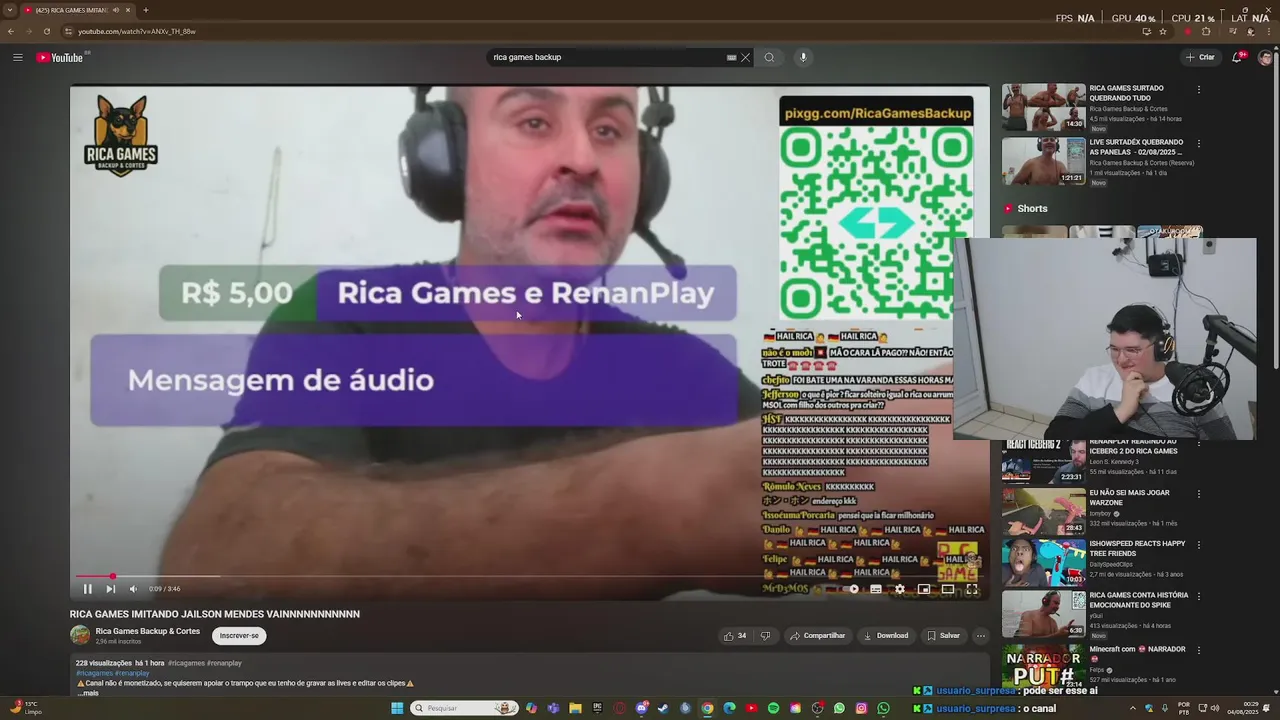Toggle the autoplay switch in the player
The height and width of the screenshot is (720, 1280).
[x=851, y=589]
